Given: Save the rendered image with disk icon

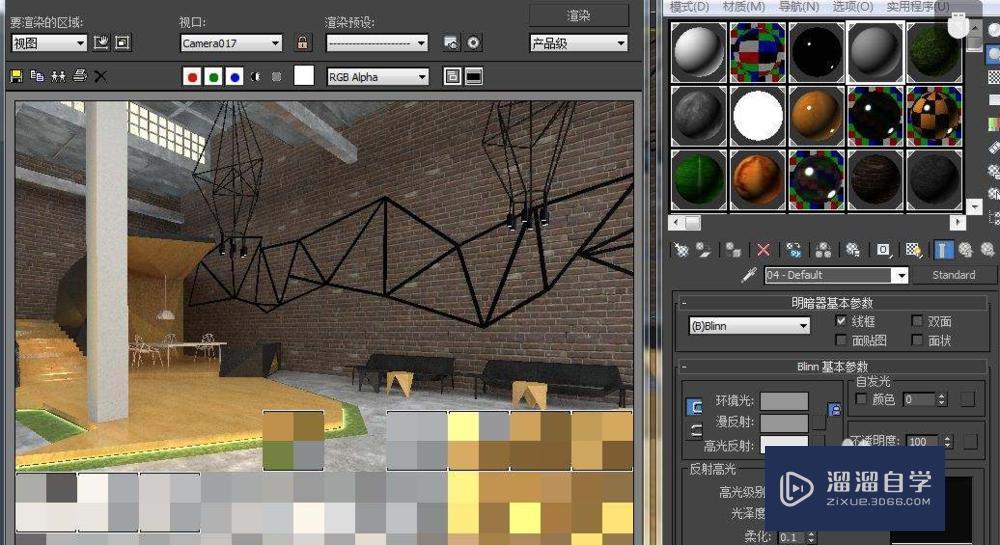Looking at the screenshot, I should [x=16, y=76].
